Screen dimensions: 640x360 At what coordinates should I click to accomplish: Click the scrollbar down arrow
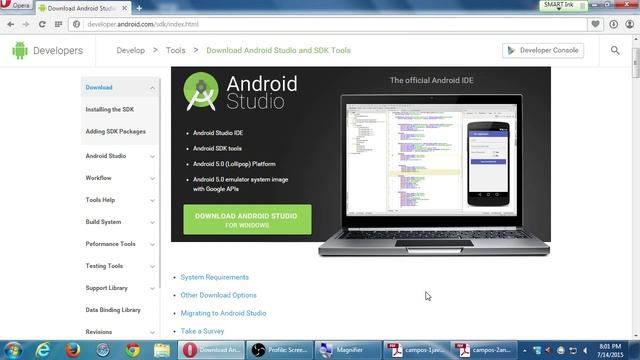pos(636,336)
